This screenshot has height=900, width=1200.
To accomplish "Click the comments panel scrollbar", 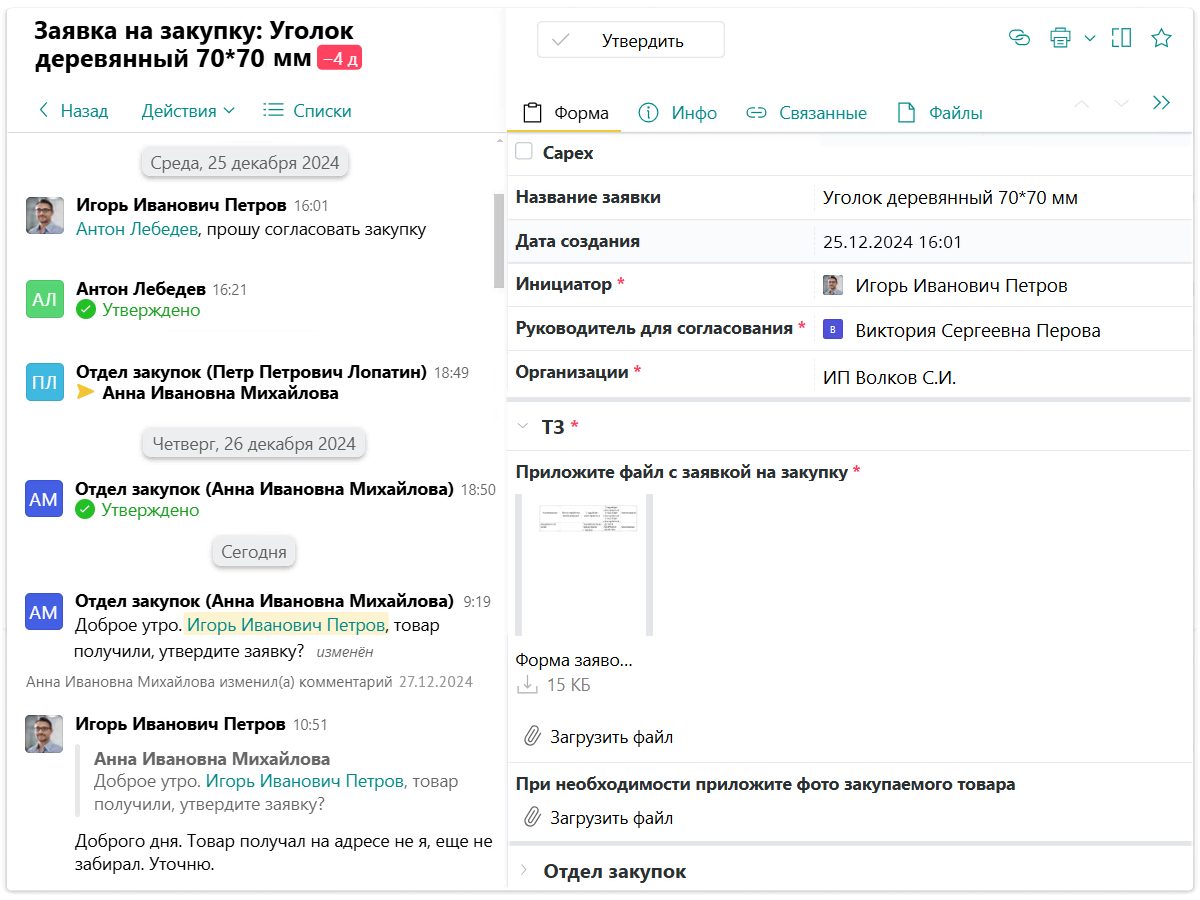I will point(499,240).
